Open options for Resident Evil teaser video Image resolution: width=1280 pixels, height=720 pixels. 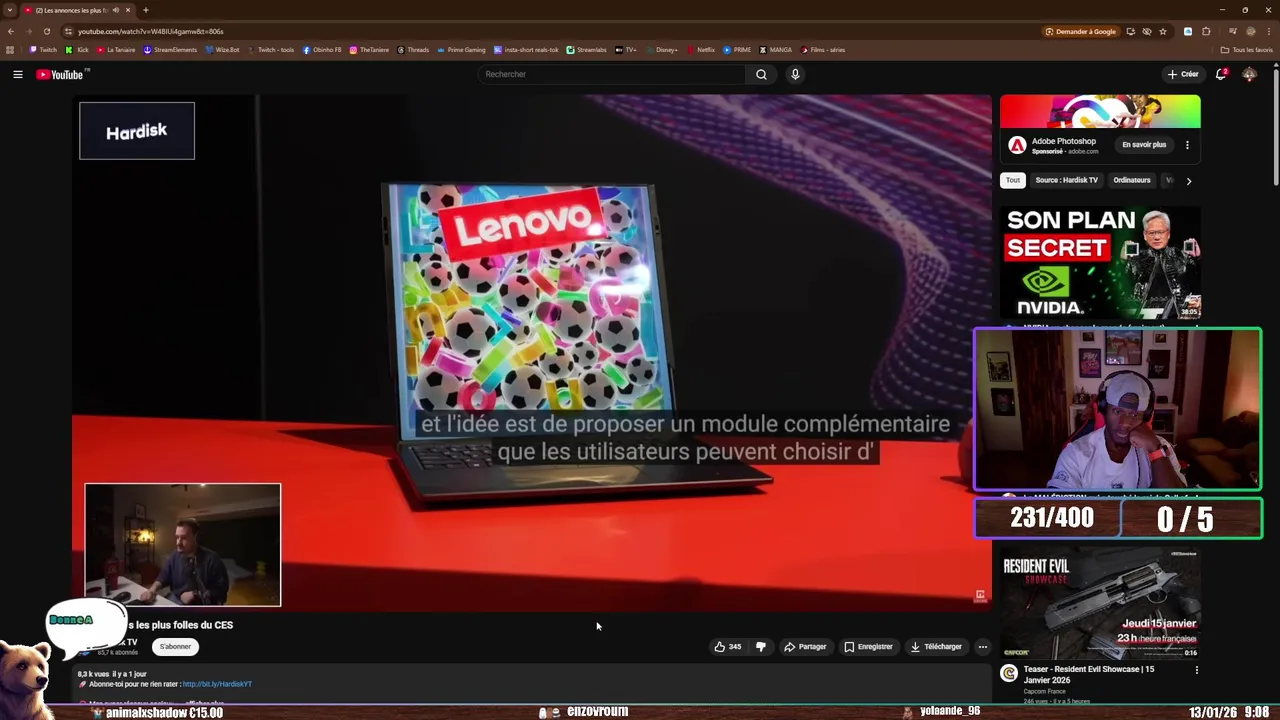click(x=1196, y=670)
